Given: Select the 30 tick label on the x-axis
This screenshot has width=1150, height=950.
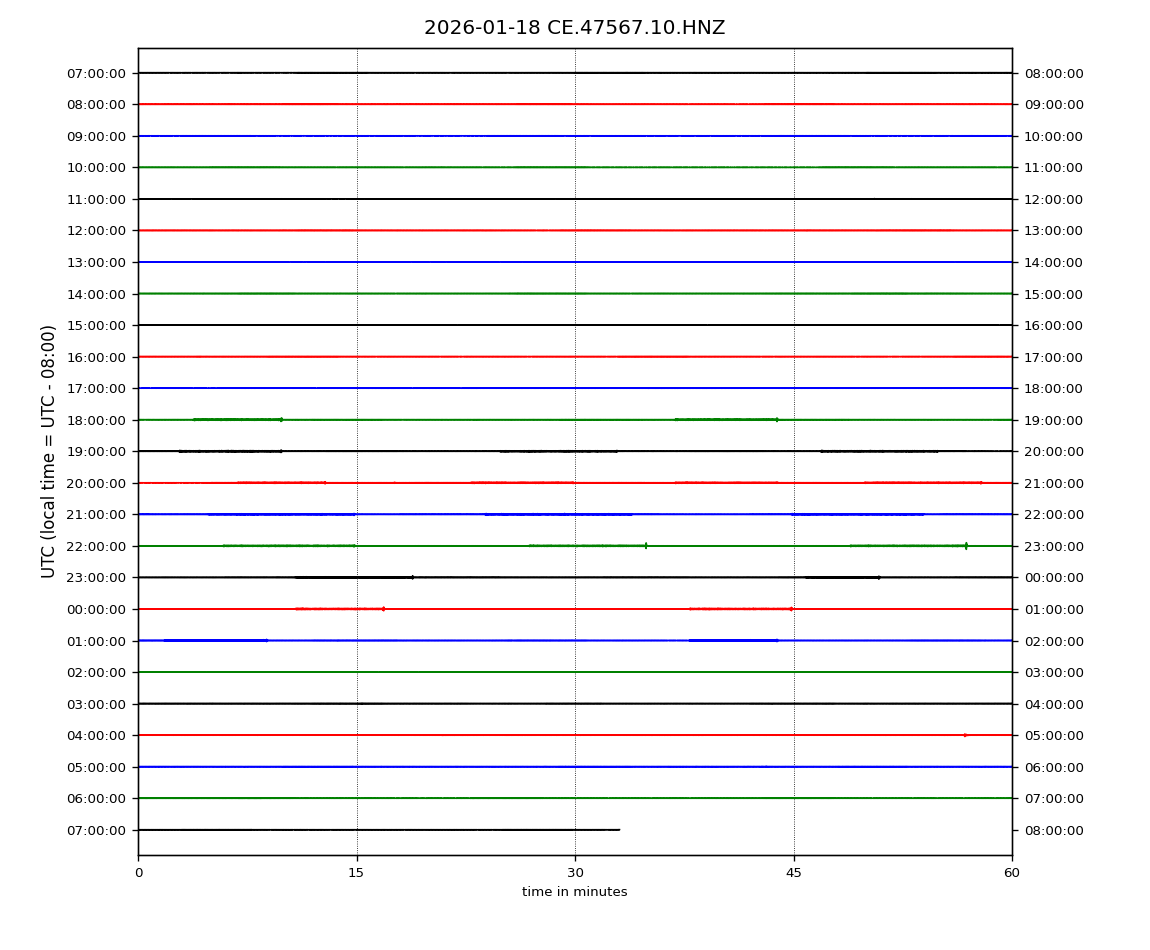Looking at the screenshot, I should click(575, 873).
